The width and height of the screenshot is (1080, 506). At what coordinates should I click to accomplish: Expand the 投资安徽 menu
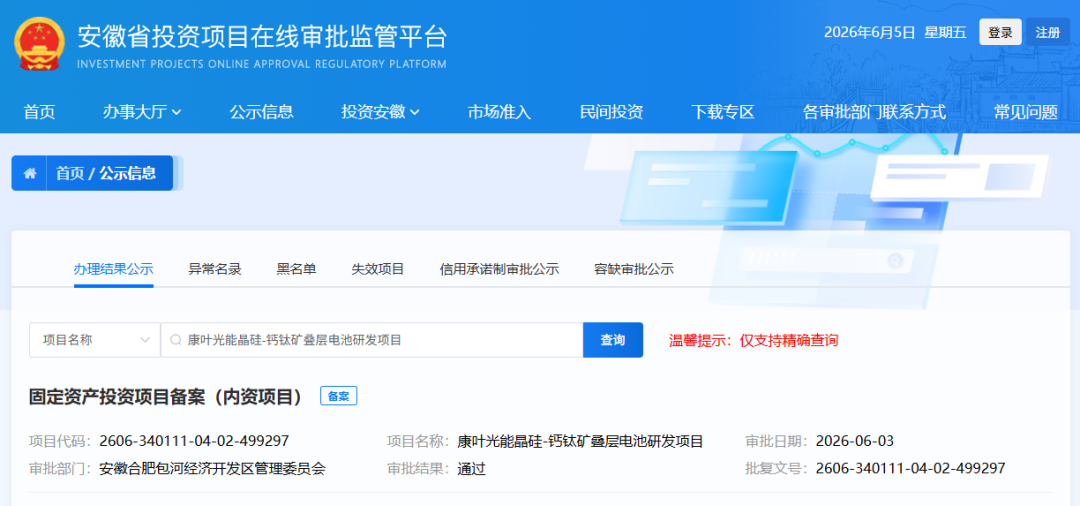tap(380, 112)
